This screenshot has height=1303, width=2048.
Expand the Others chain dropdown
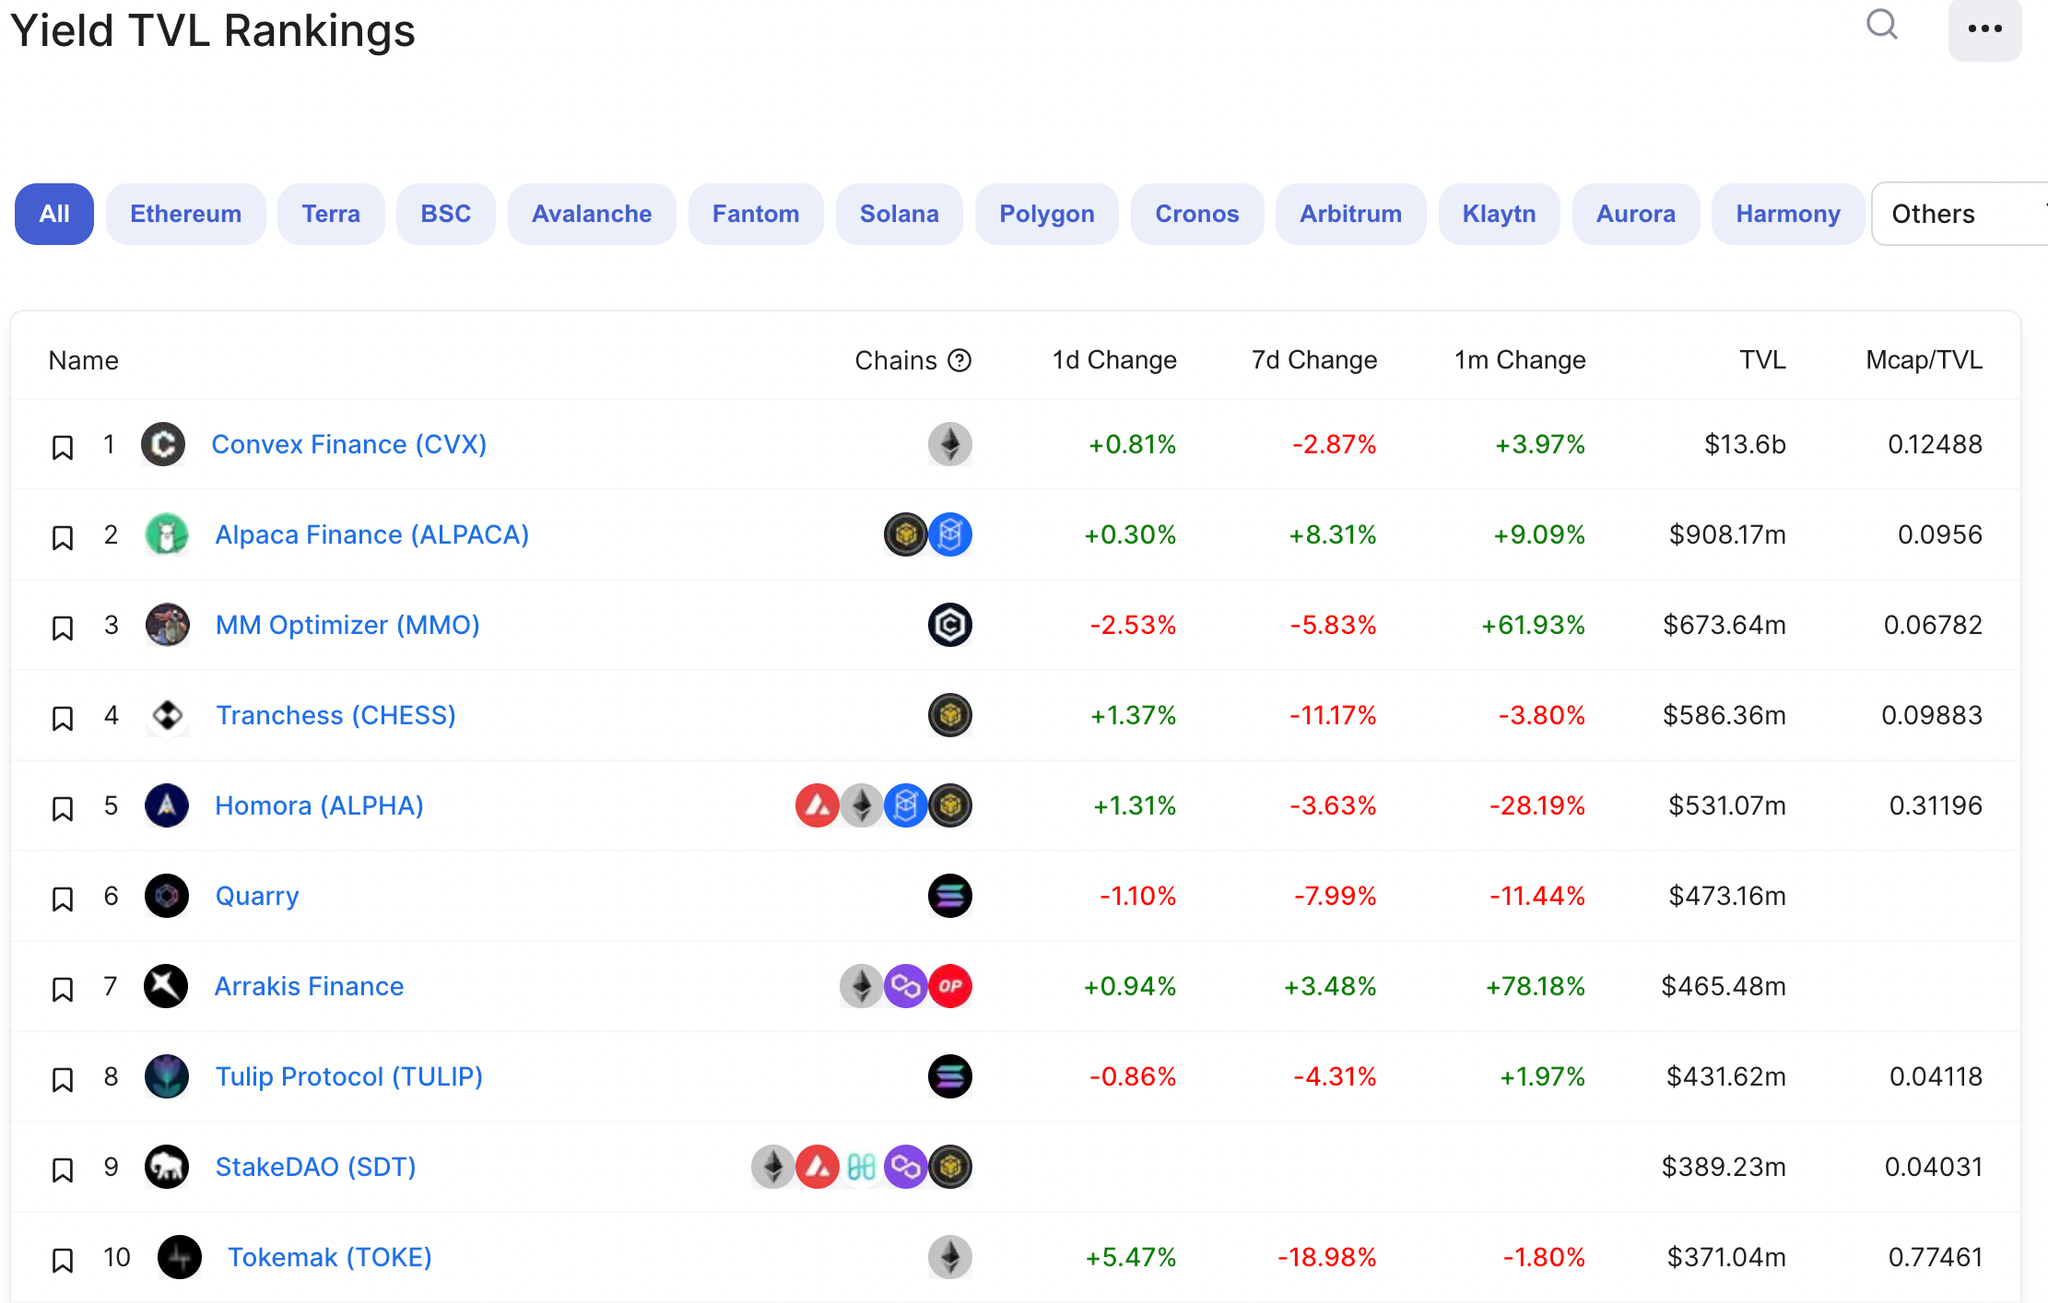point(1960,214)
